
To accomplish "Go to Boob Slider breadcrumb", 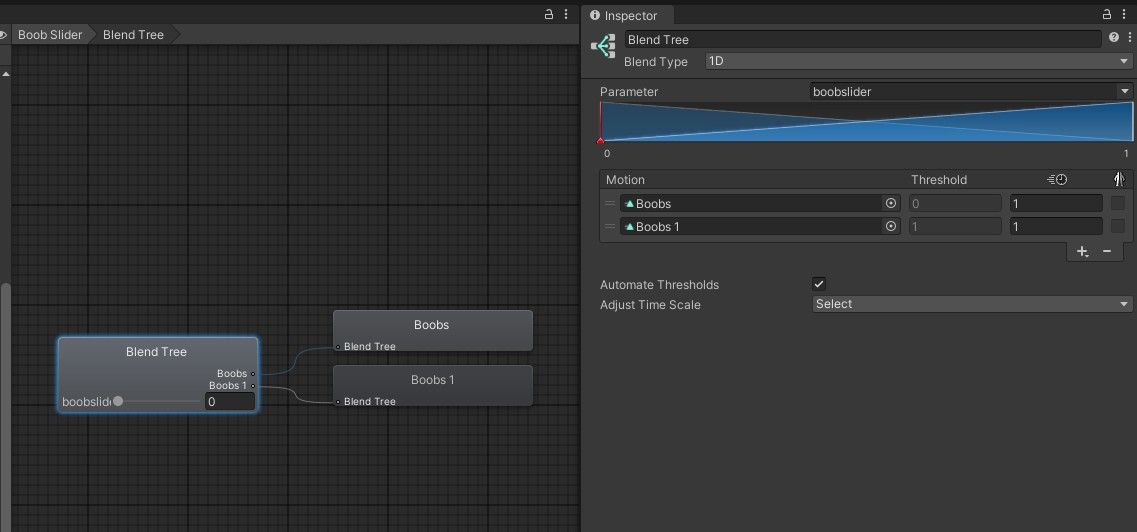I will click(50, 35).
